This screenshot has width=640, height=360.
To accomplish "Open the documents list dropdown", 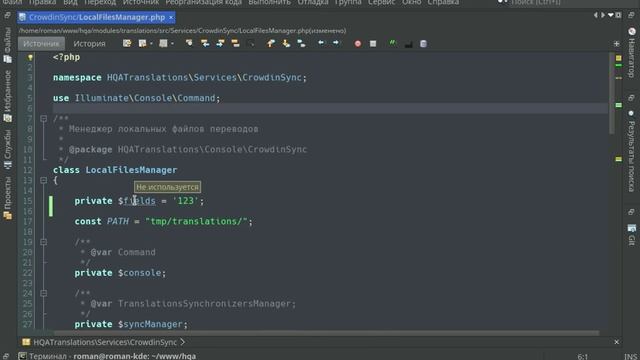I will pyautogui.click(x=611, y=15).
